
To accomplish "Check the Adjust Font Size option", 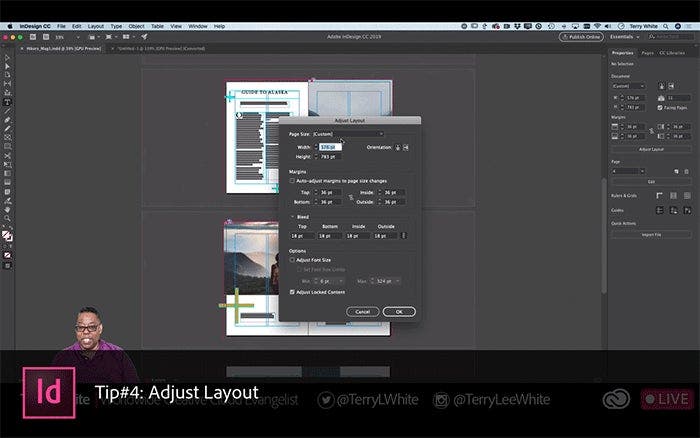I will pos(292,259).
